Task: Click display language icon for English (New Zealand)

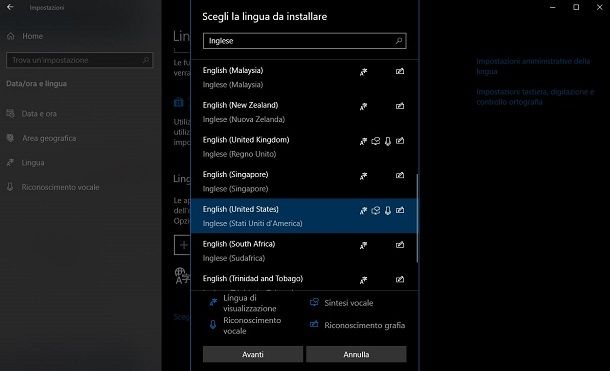Action: (363, 106)
